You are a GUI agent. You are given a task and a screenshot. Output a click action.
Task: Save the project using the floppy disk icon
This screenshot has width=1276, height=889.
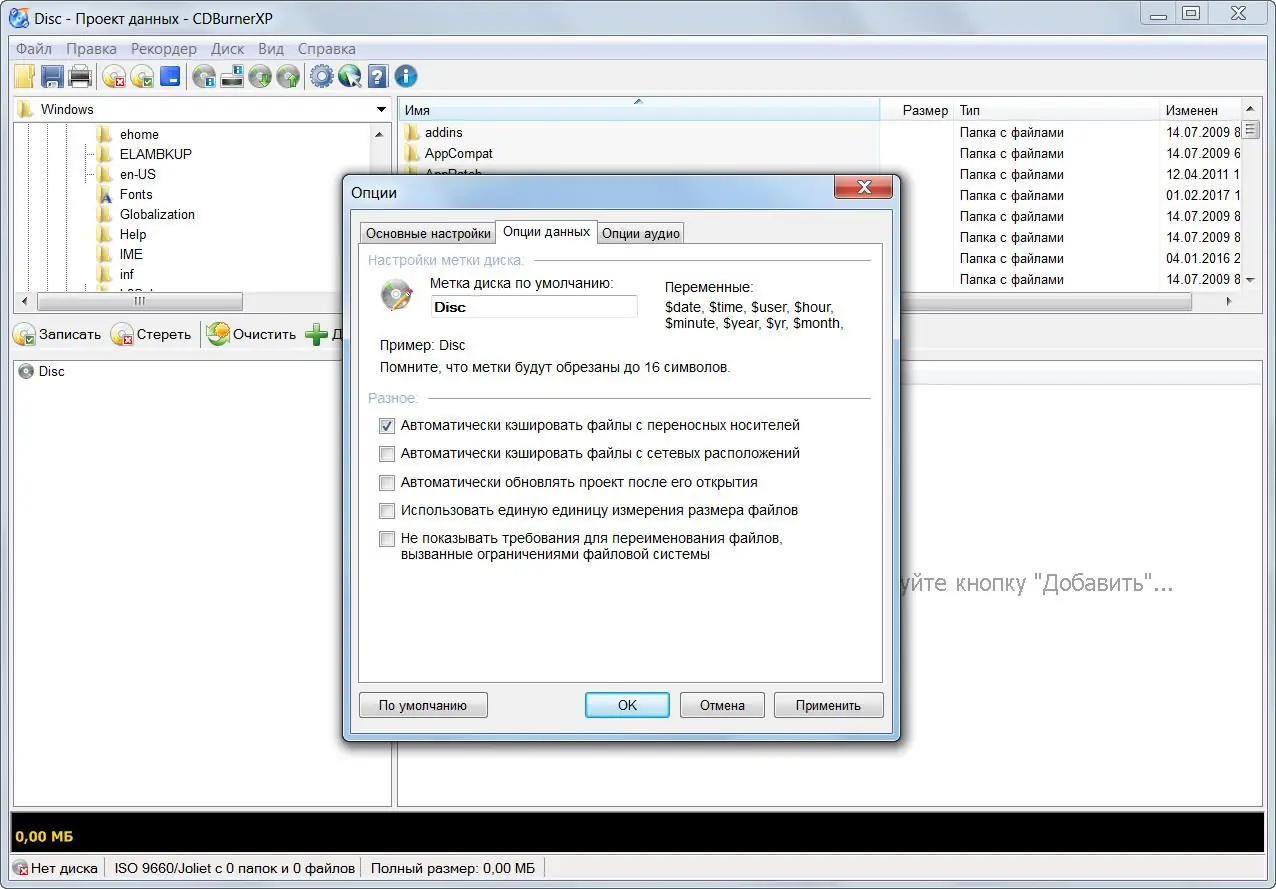click(x=52, y=76)
